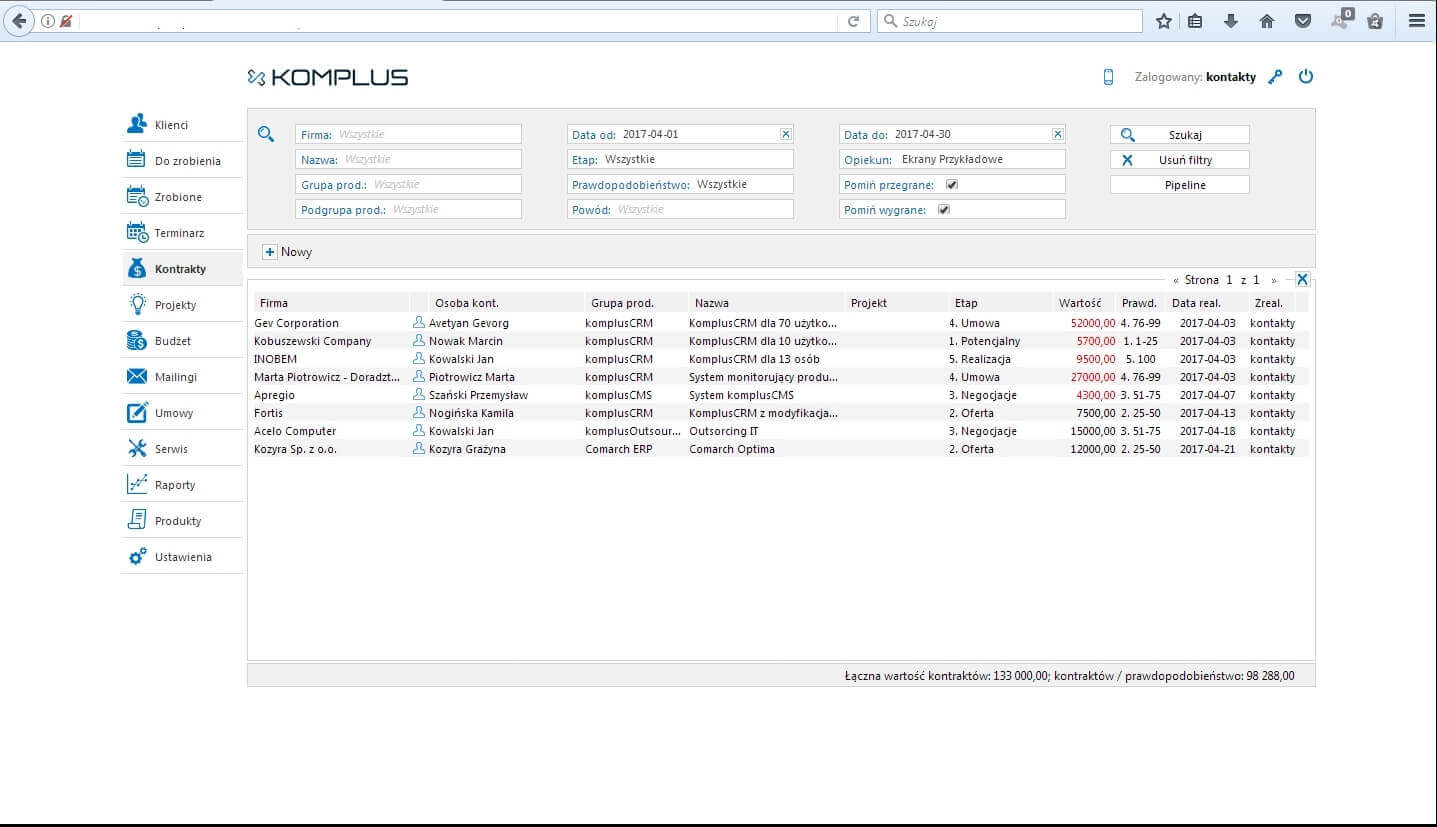Click the Firma filter input

tap(409, 134)
